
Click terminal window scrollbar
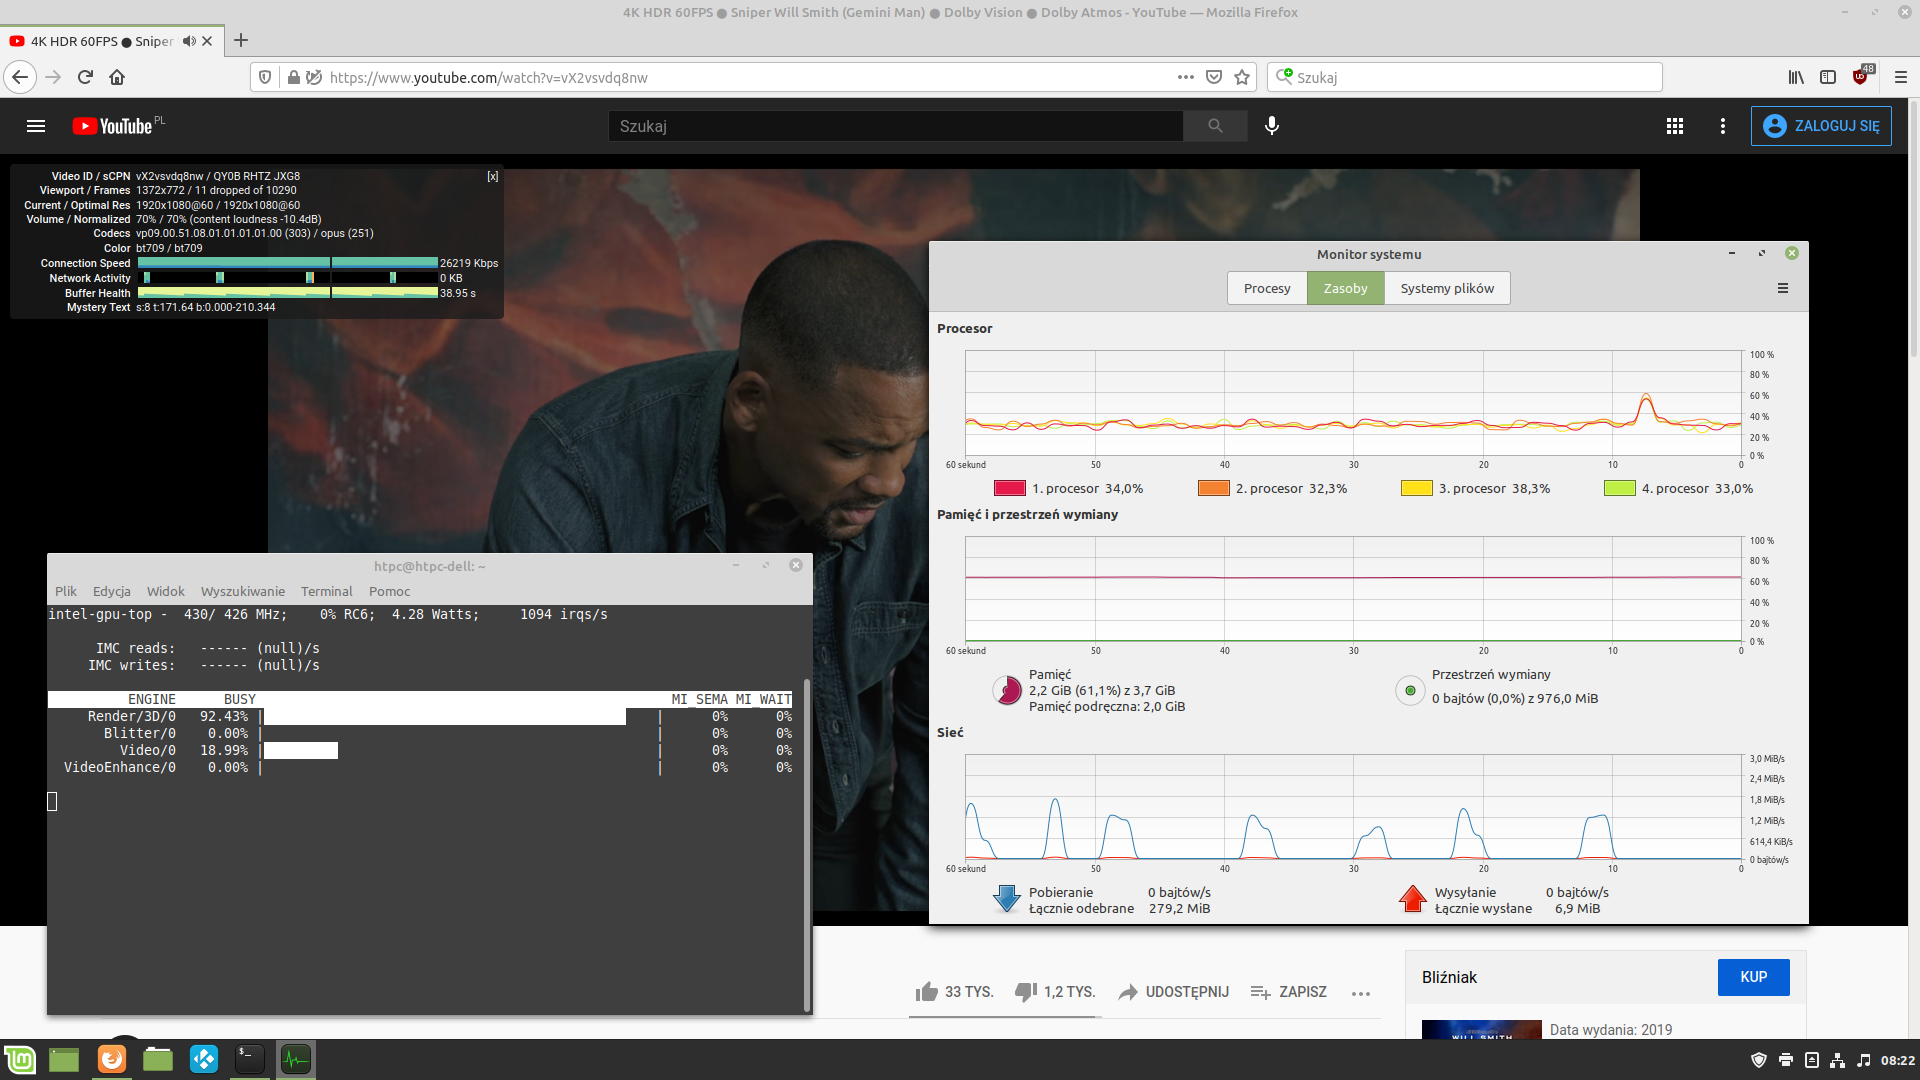806,845
